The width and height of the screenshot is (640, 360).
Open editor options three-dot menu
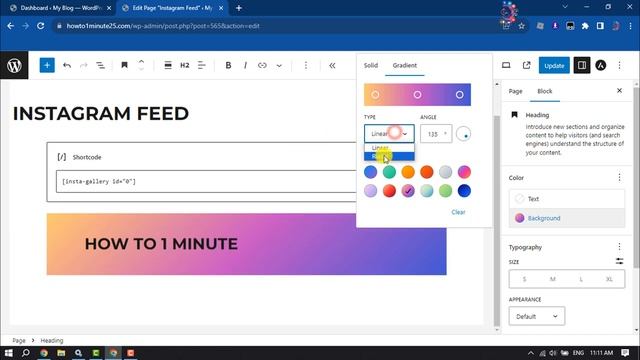click(x=619, y=65)
